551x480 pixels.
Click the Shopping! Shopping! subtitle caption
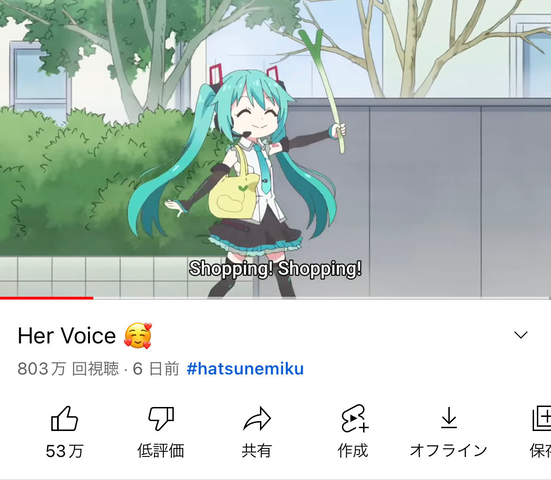(275, 270)
